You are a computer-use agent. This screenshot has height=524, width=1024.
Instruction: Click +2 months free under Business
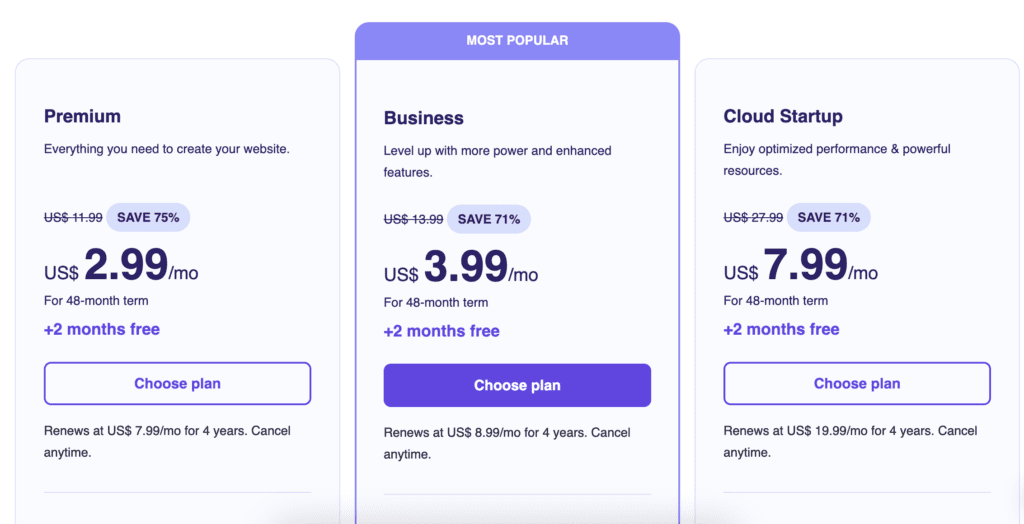point(442,331)
